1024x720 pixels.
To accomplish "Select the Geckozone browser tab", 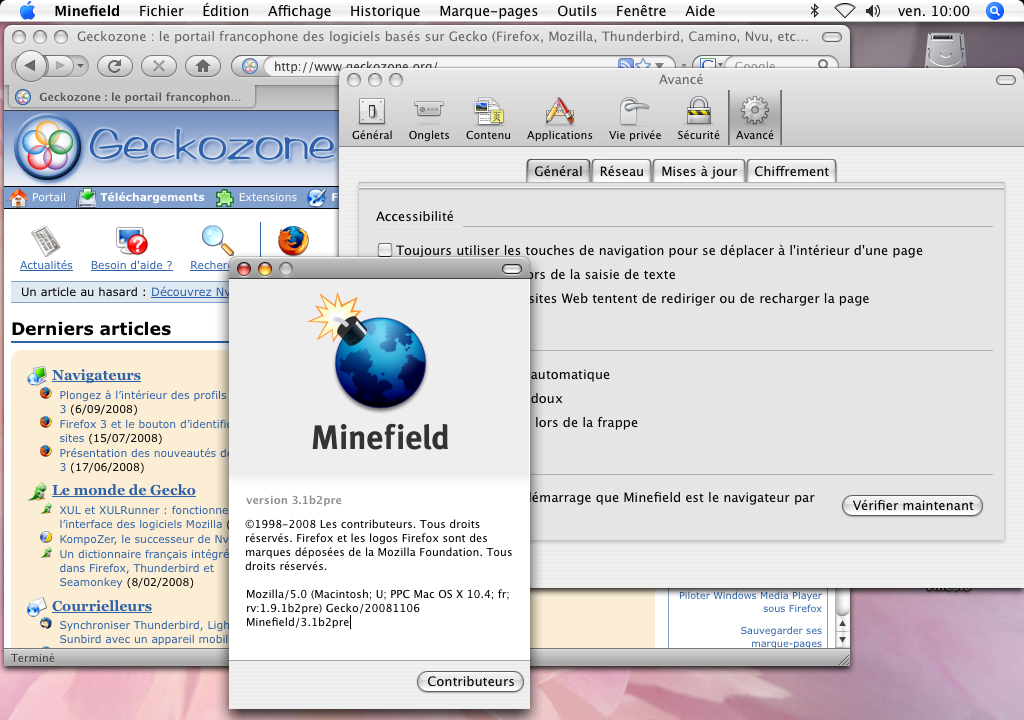I will pos(132,97).
